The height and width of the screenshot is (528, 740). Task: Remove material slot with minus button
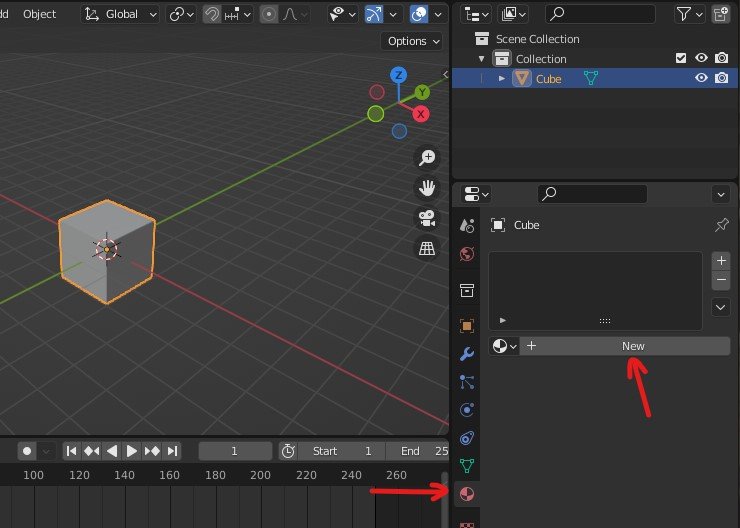[721, 280]
